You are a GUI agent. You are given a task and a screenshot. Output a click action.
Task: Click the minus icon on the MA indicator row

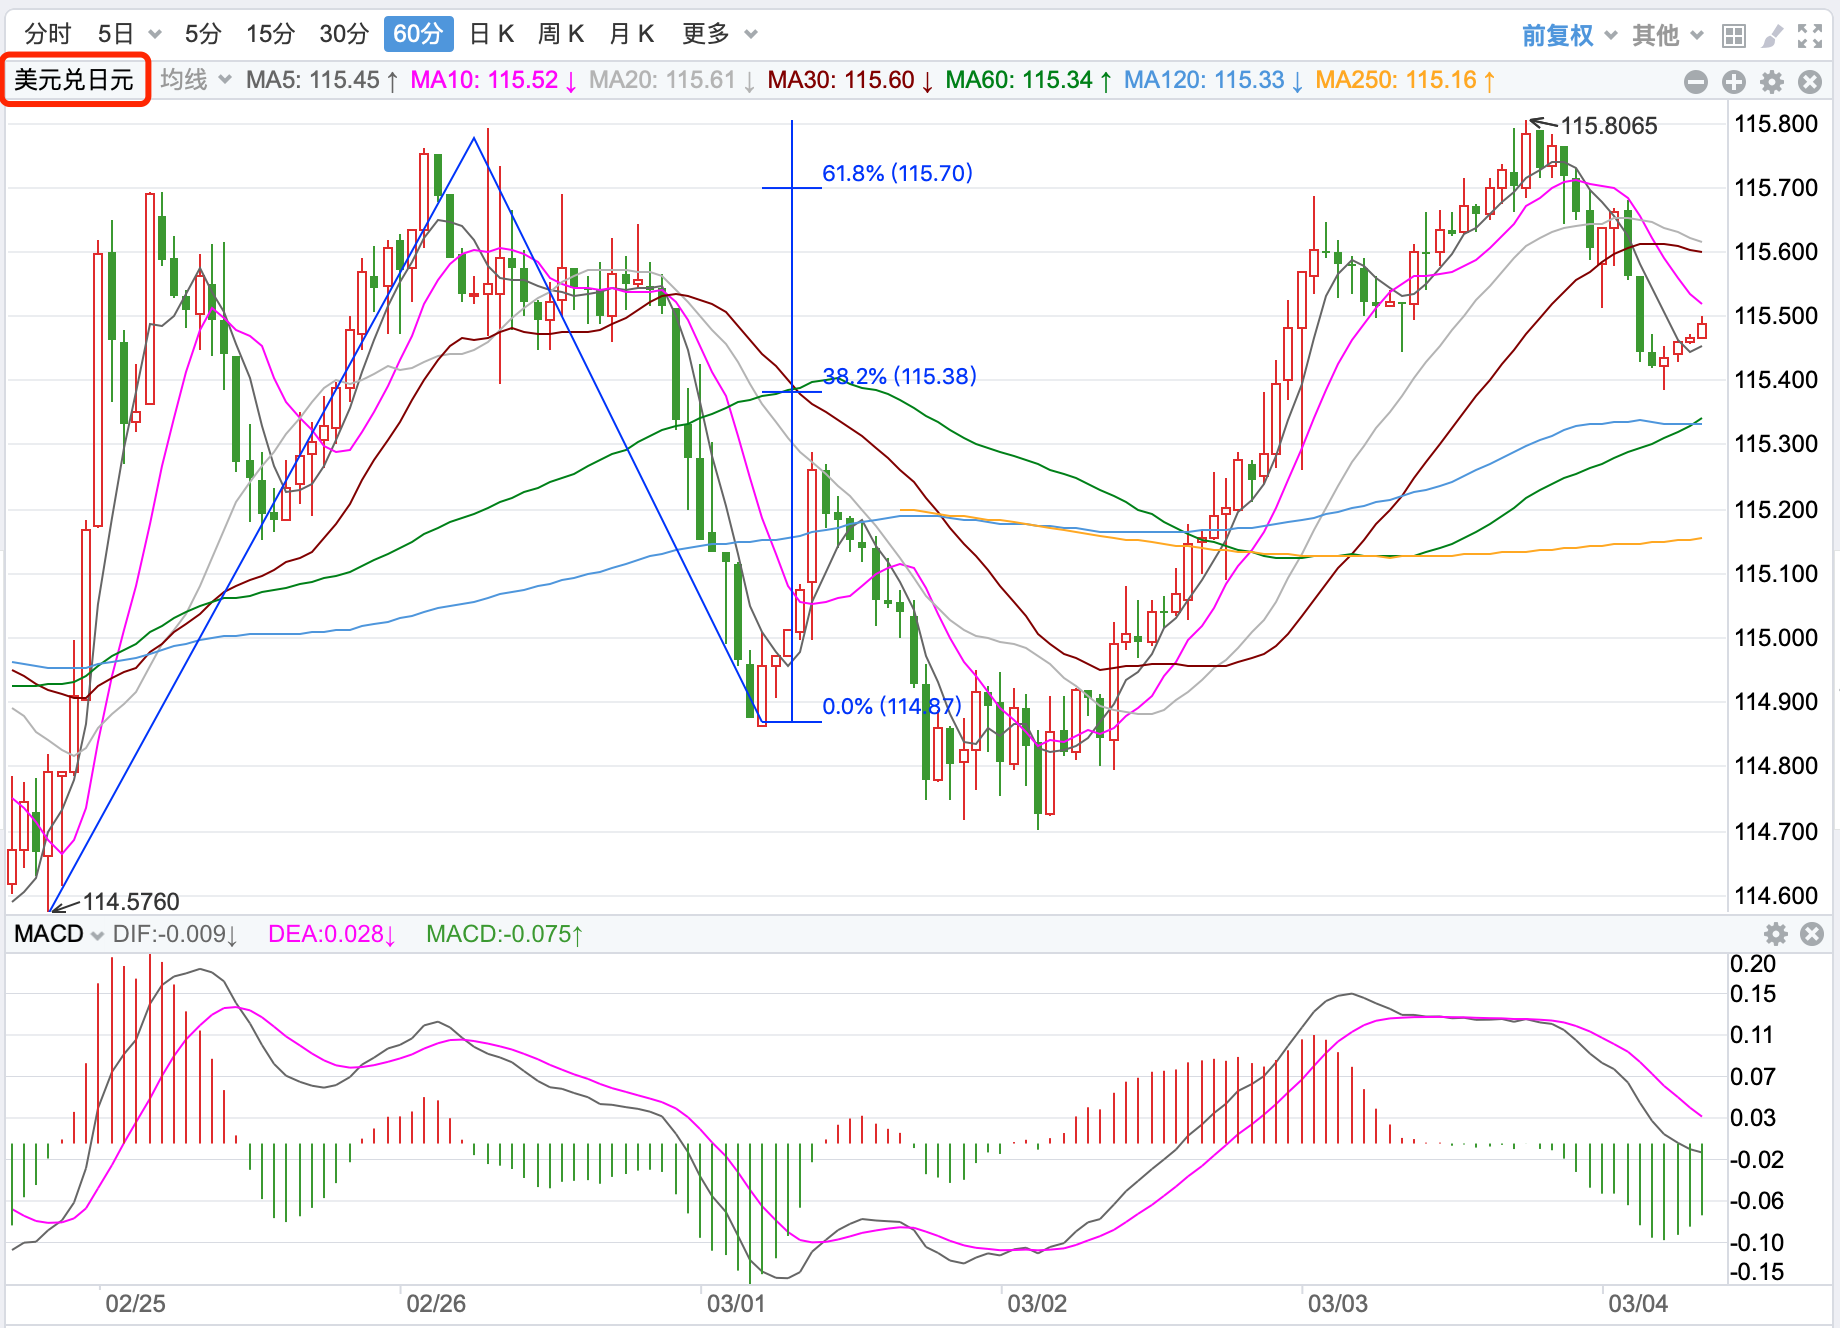tap(1696, 82)
